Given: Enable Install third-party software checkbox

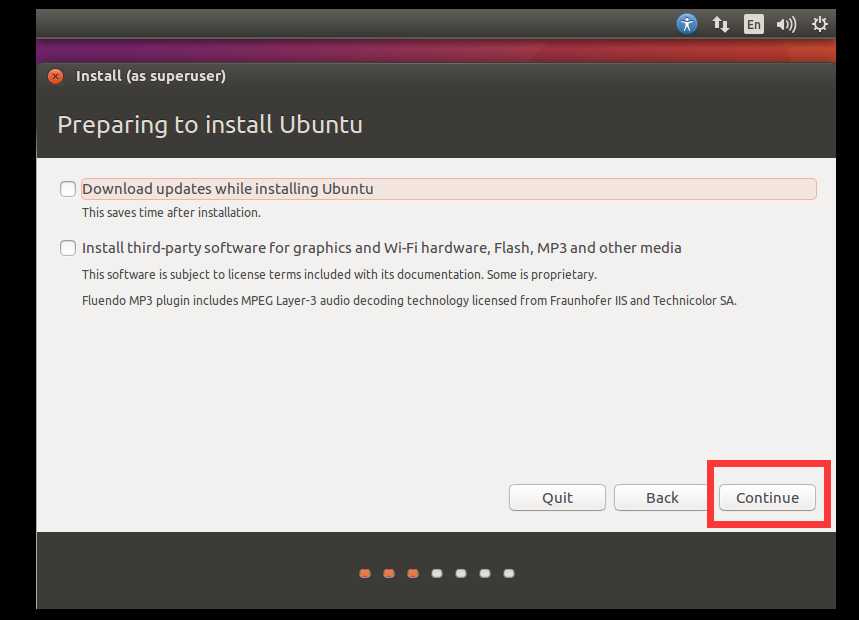Looking at the screenshot, I should (x=68, y=248).
